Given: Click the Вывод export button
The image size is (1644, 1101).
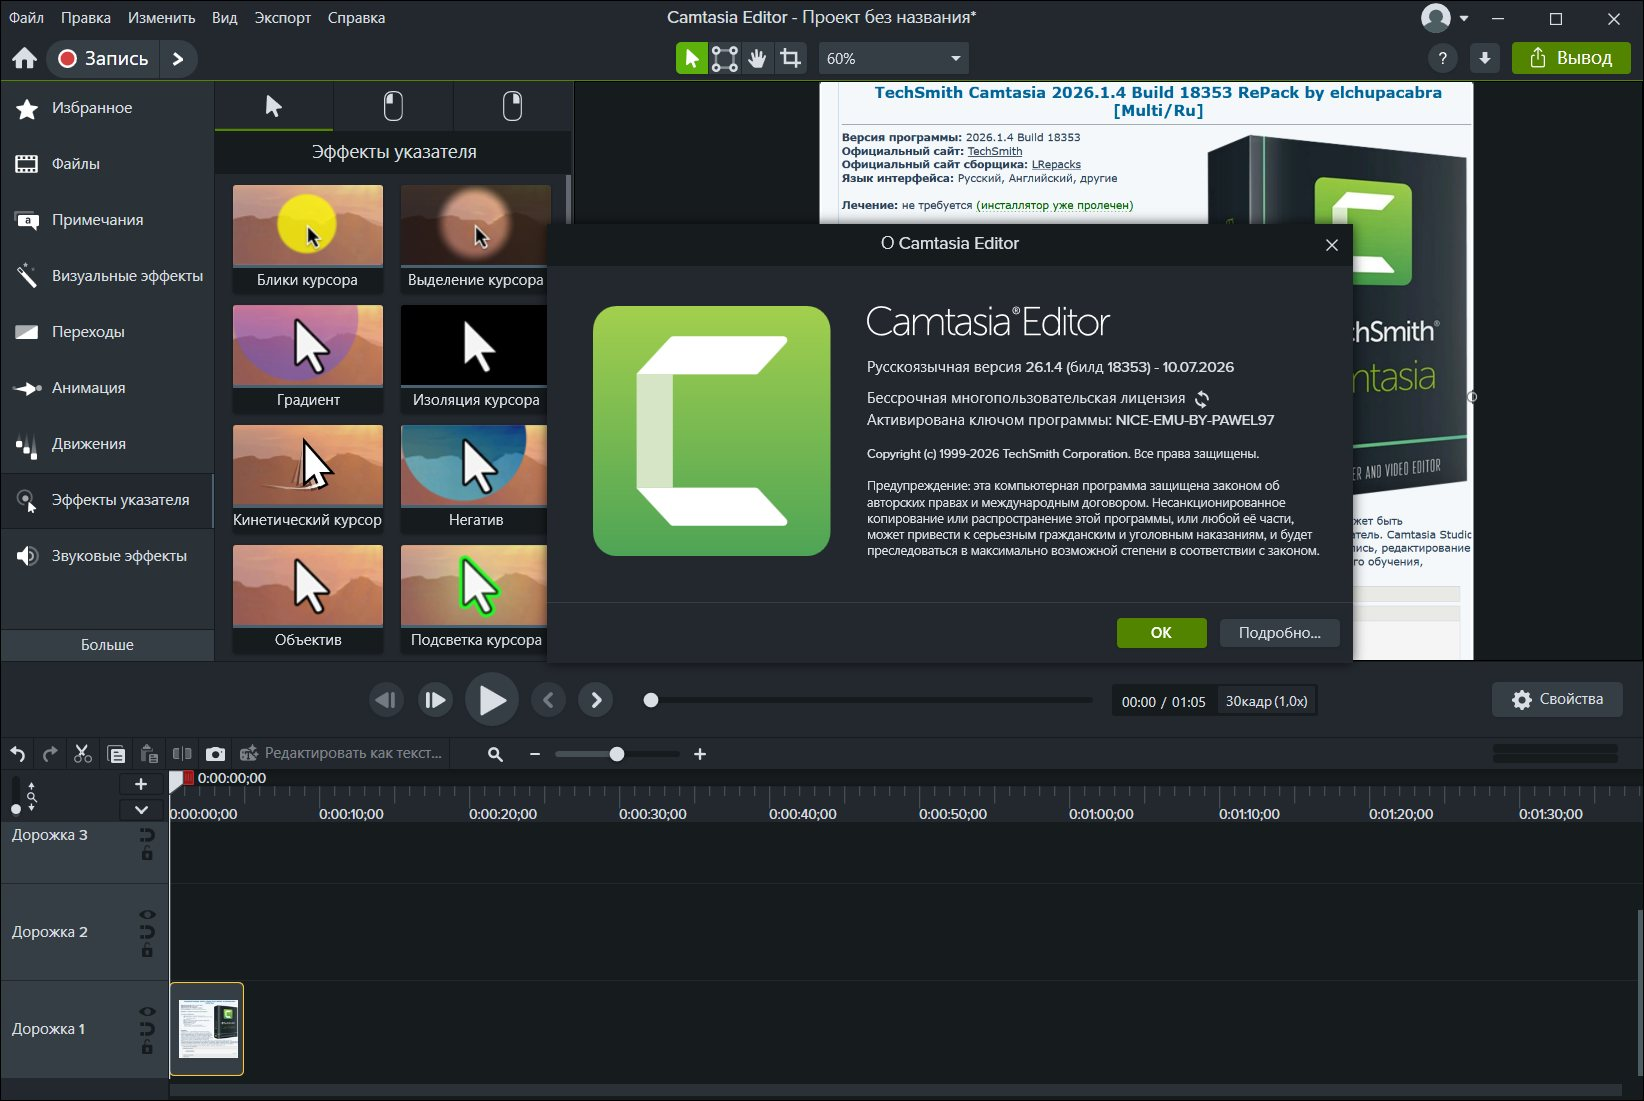Looking at the screenshot, I should click(1571, 58).
